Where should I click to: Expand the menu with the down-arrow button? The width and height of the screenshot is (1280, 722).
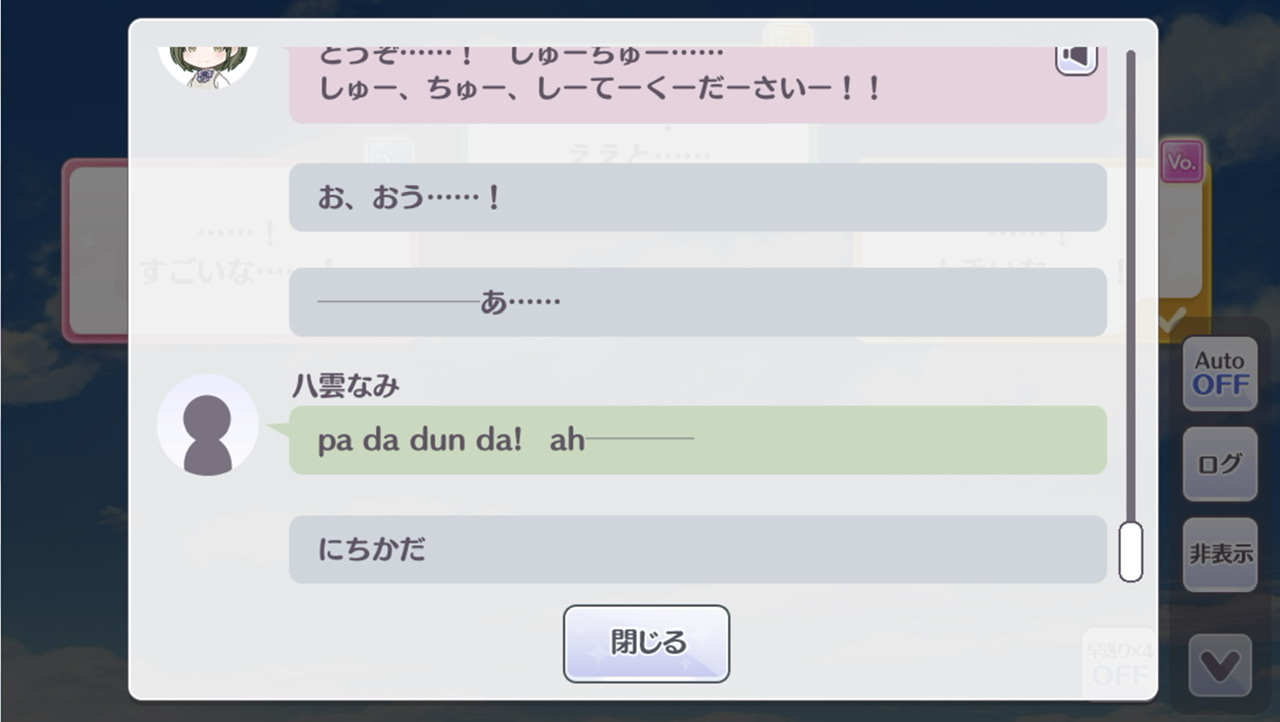click(1220, 666)
